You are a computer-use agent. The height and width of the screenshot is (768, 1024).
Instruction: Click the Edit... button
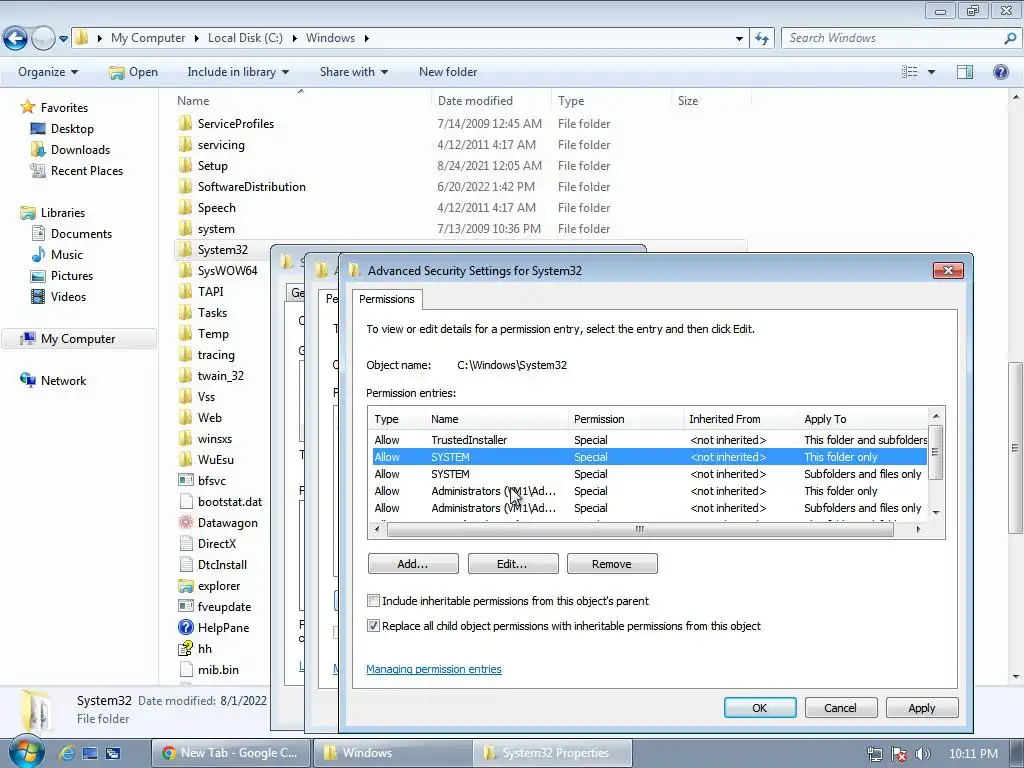point(513,564)
